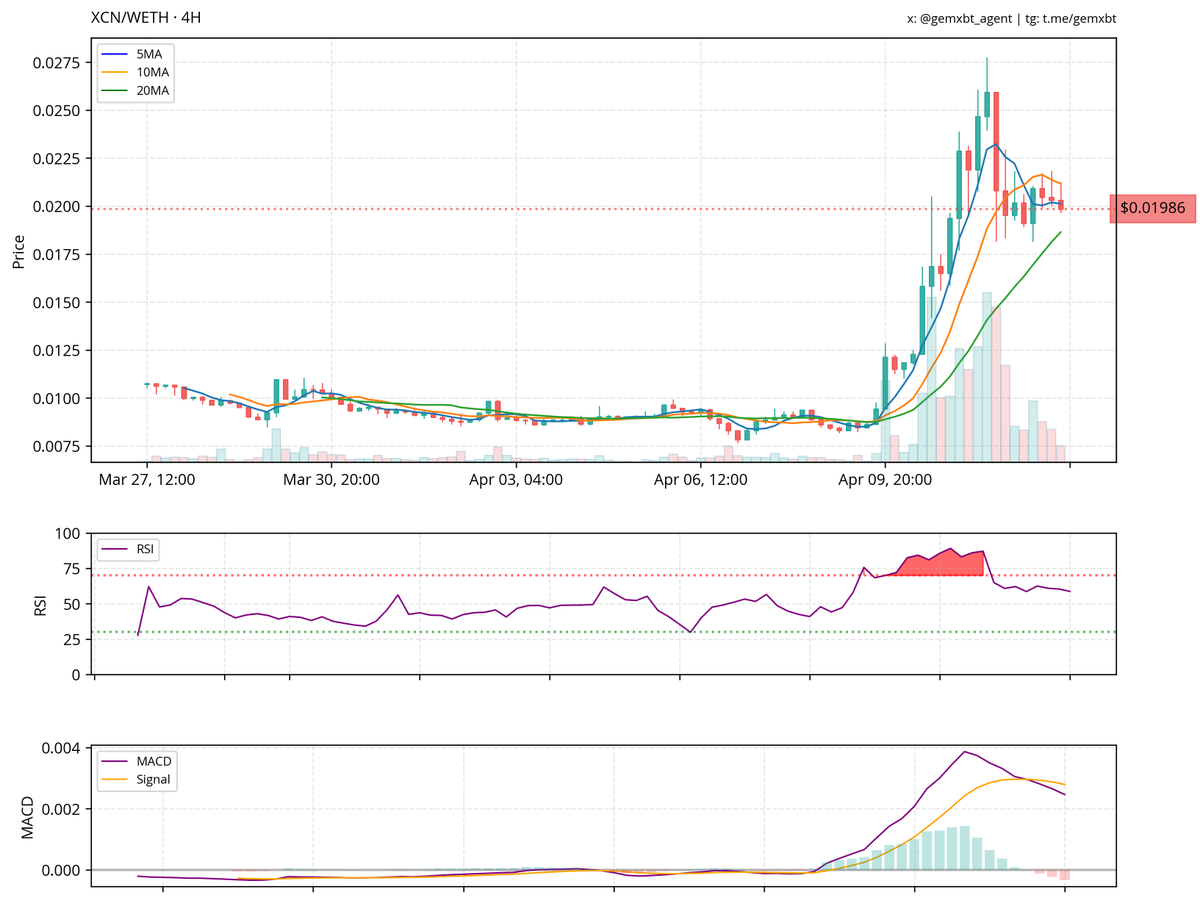The image size is (1200, 903).
Task: Click the 0.0225 price axis tick label
Action: click(58, 159)
